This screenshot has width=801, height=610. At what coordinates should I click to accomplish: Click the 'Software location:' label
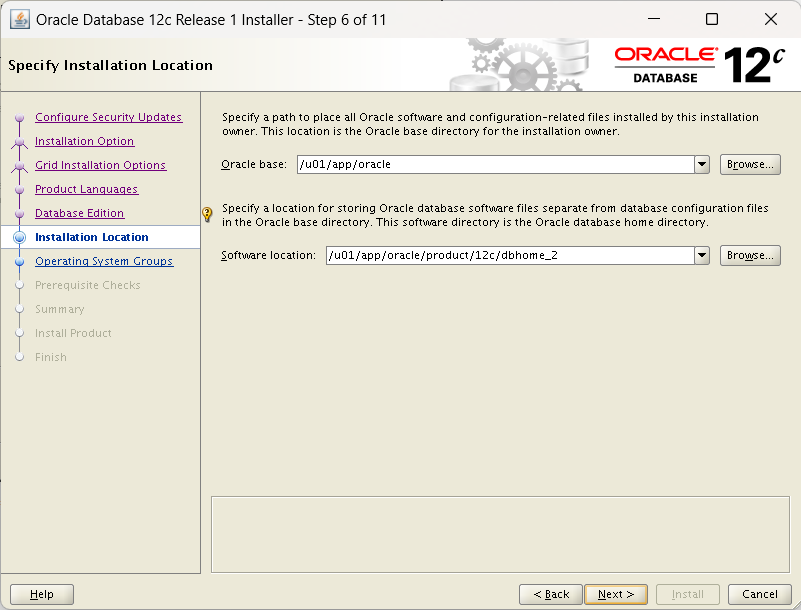click(x=268, y=255)
